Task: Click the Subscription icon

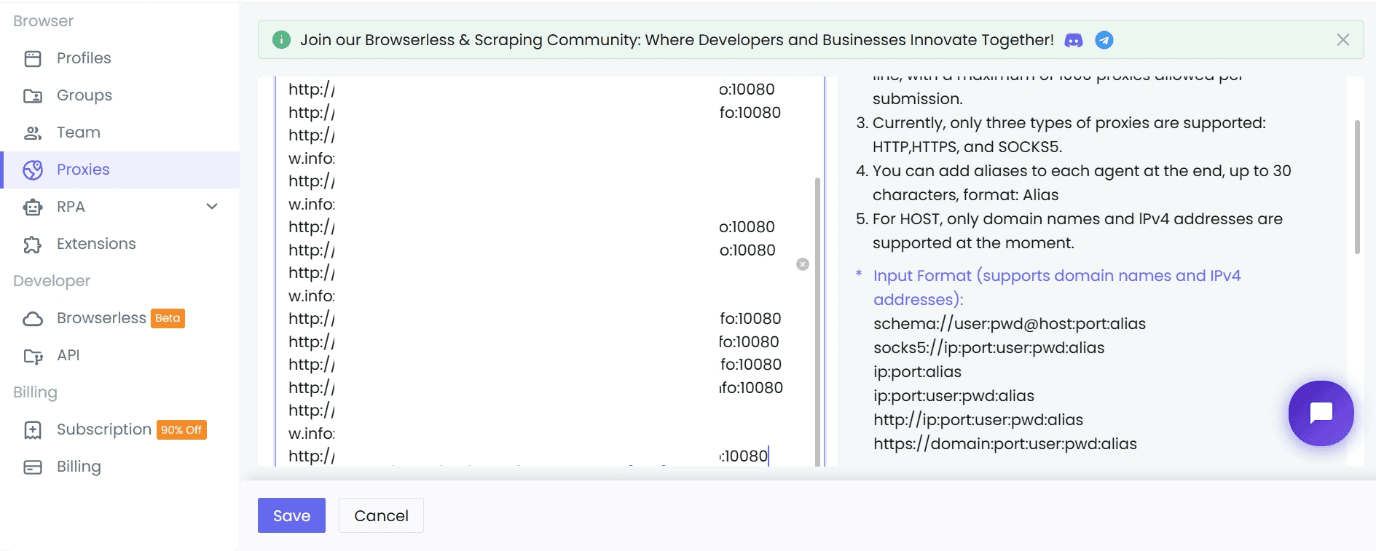Action: pyautogui.click(x=33, y=430)
